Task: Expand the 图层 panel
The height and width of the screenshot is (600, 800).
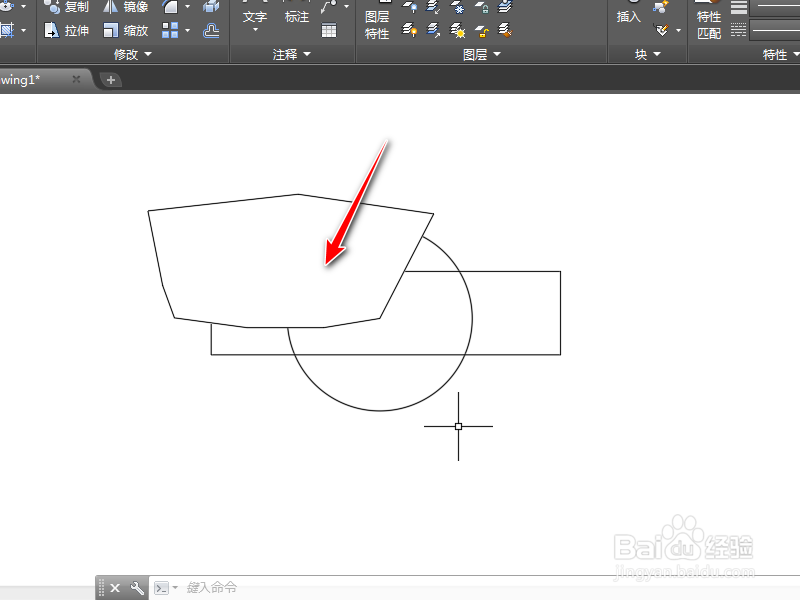Action: coord(482,54)
